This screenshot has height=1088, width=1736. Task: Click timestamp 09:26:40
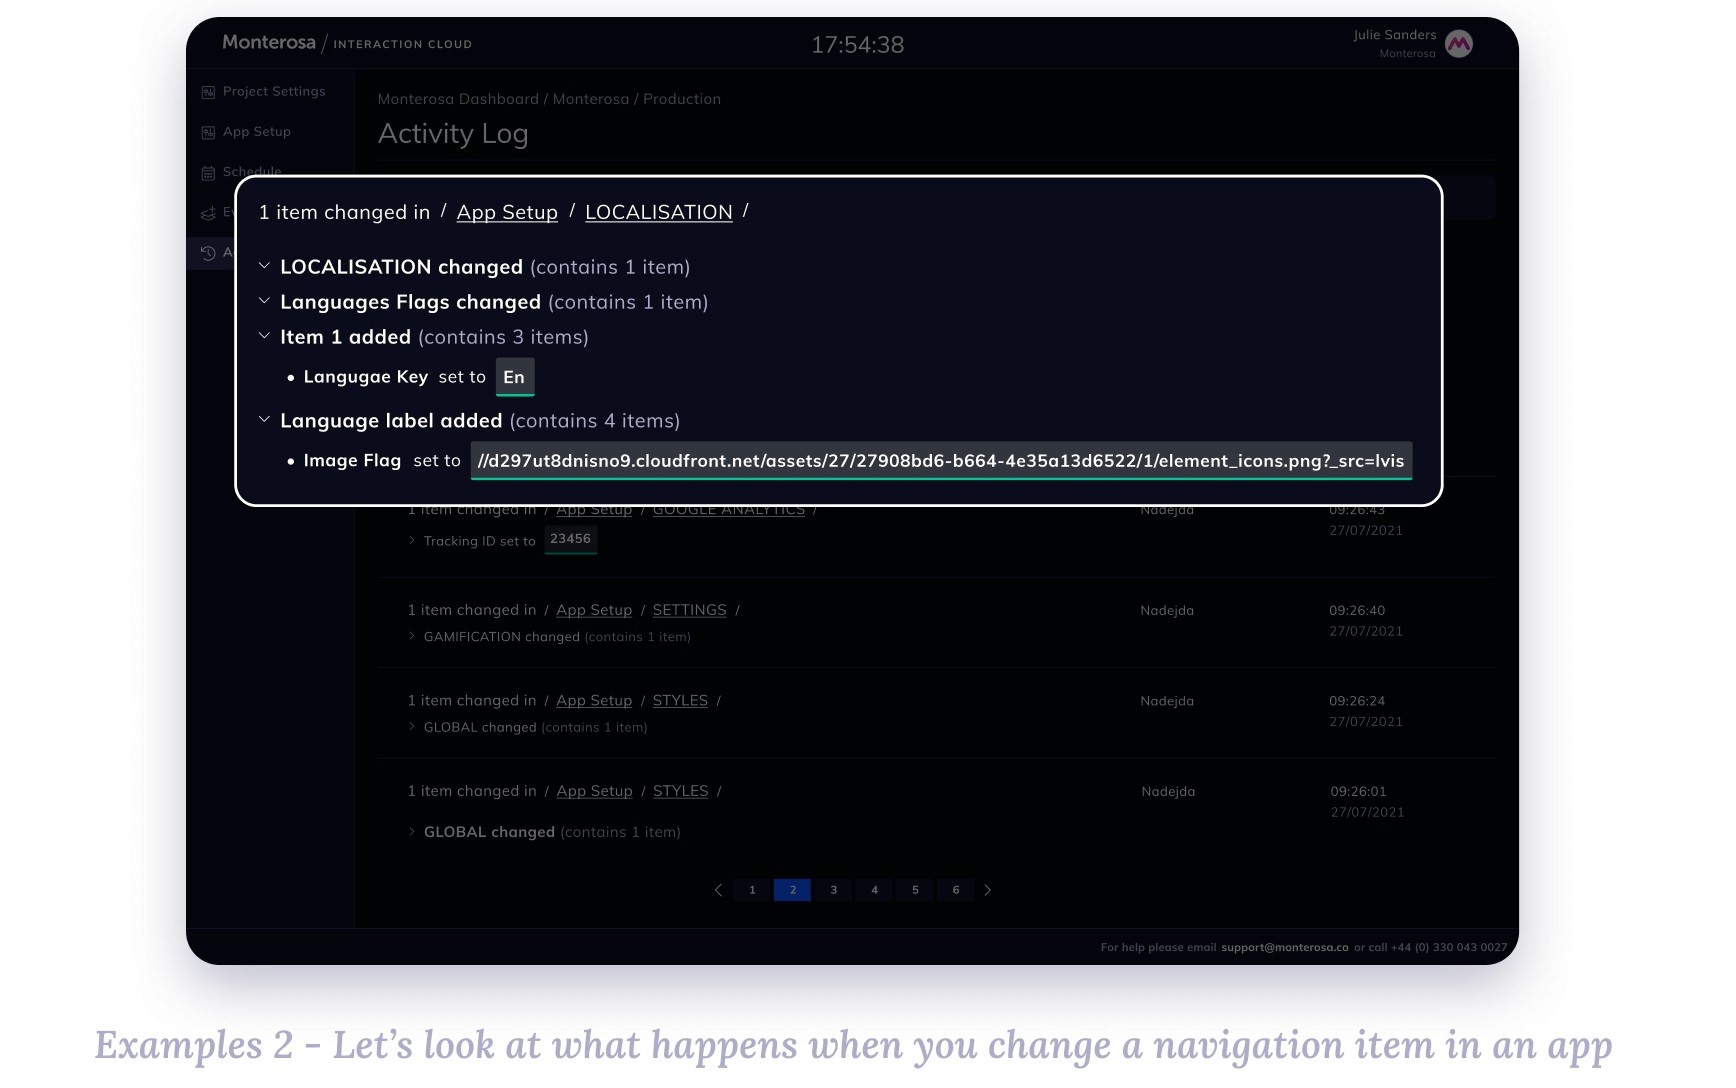pyautogui.click(x=1357, y=610)
